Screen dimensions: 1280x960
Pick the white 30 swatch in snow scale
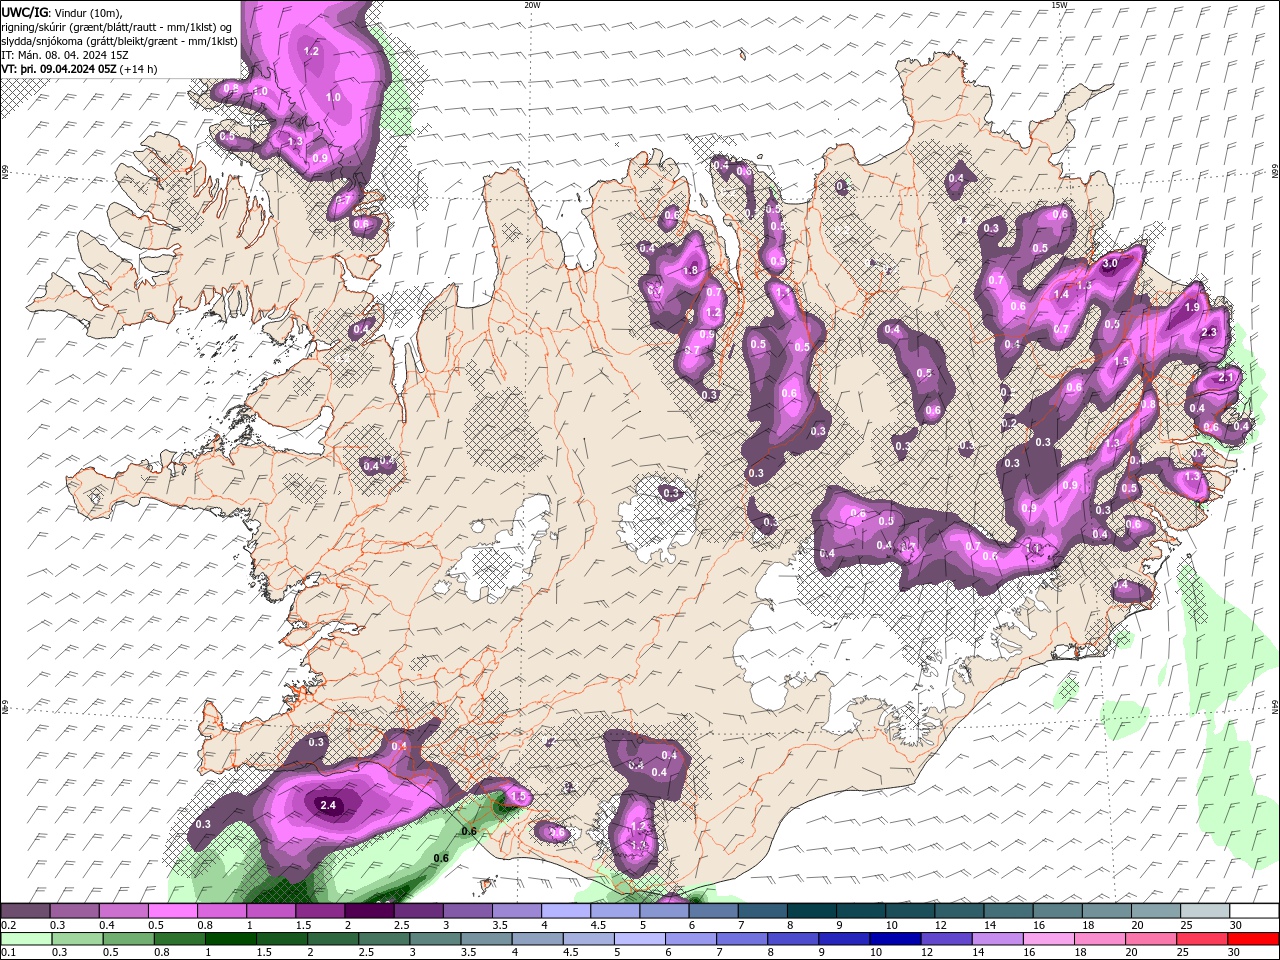pyautogui.click(x=1253, y=911)
